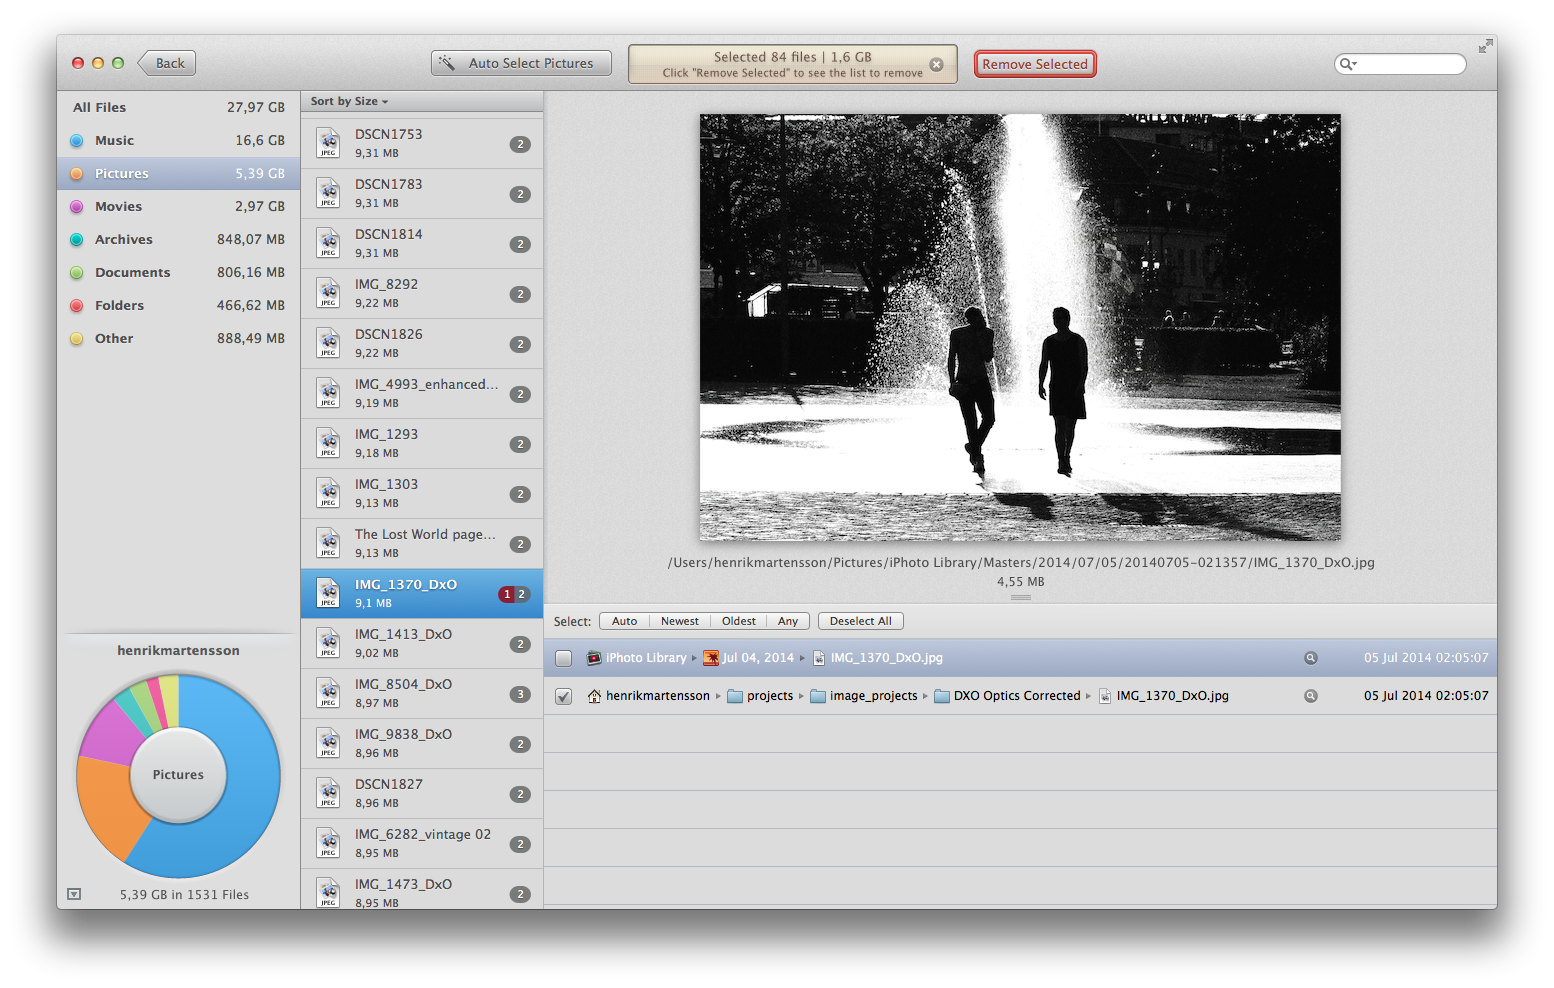Image resolution: width=1554 pixels, height=988 pixels.
Task: Select the IMG_4993_enhanced list row
Action: pyautogui.click(x=422, y=394)
